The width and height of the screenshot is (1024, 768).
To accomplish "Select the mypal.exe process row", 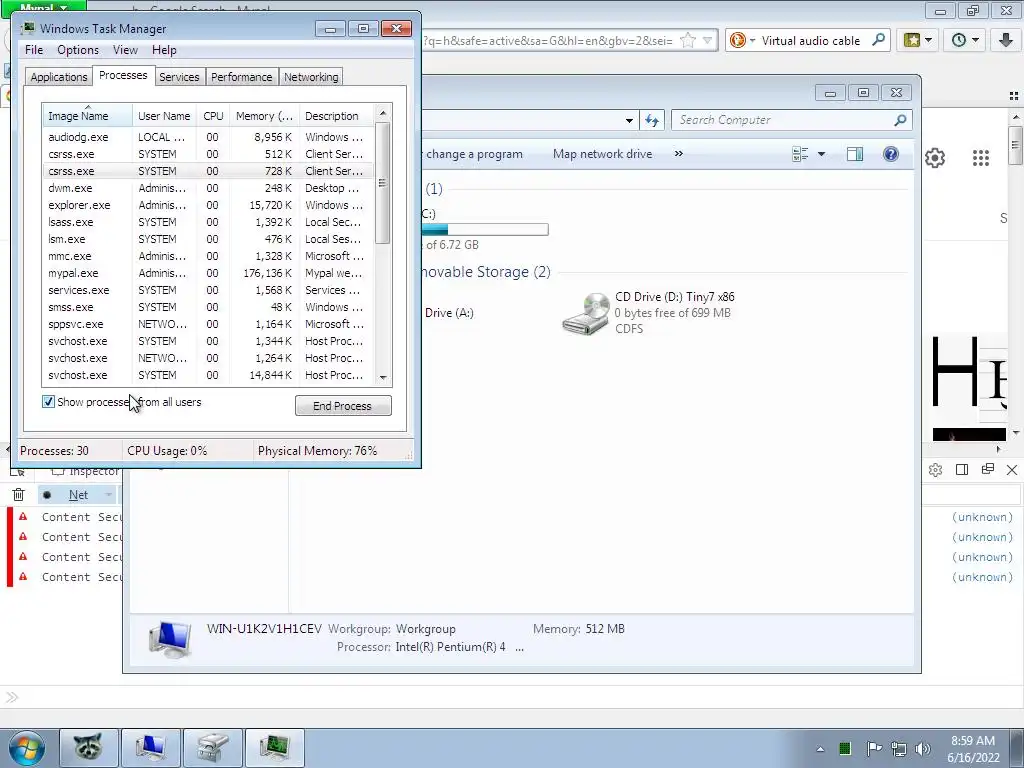I will 207,273.
